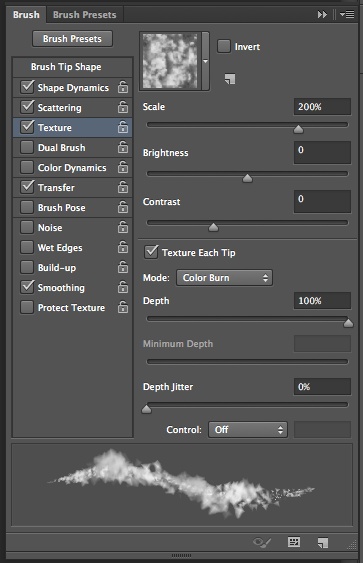Click the lock icon beside Smoothing
Screen dimensions: 363x563
pyautogui.click(x=123, y=287)
